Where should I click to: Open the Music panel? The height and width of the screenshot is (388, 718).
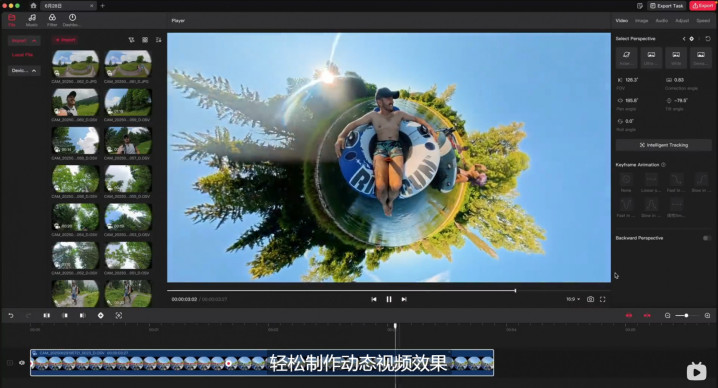point(32,20)
